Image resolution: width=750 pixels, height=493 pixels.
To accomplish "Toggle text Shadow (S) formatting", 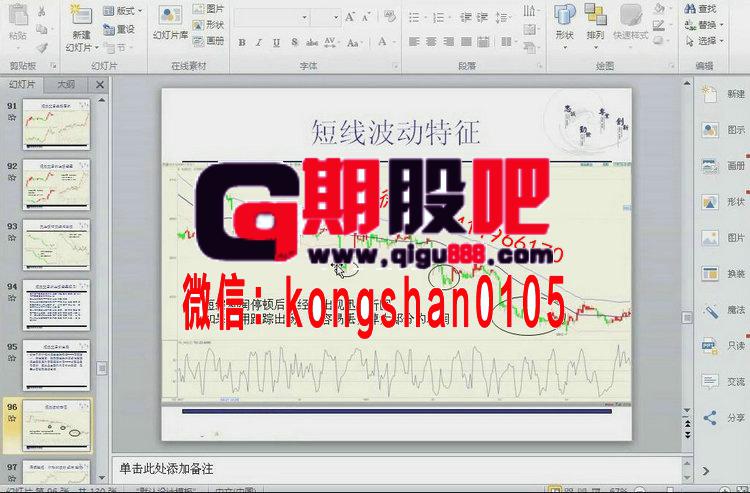I will click(294, 43).
